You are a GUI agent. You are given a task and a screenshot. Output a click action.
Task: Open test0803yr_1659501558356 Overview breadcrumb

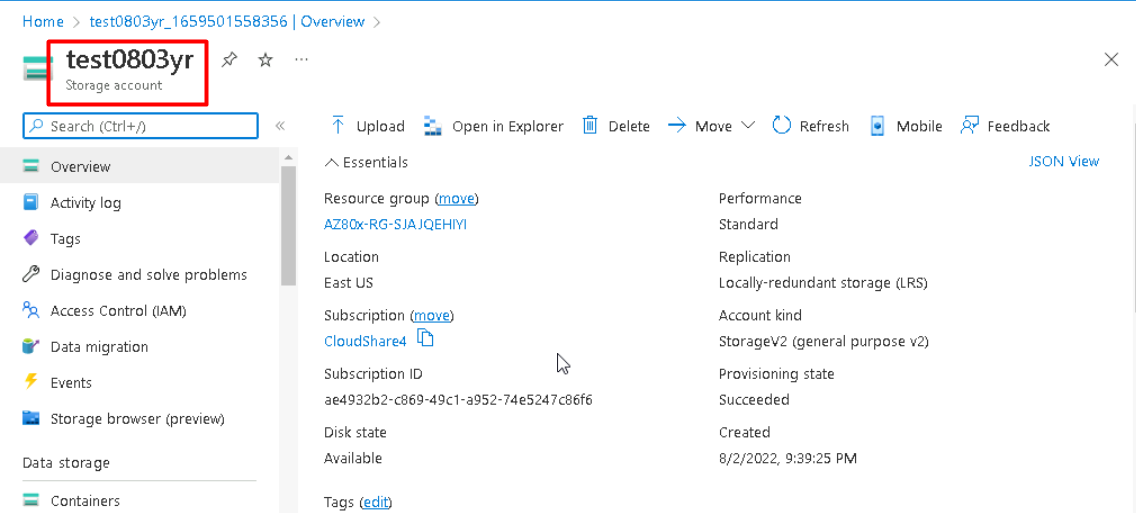pyautogui.click(x=227, y=22)
